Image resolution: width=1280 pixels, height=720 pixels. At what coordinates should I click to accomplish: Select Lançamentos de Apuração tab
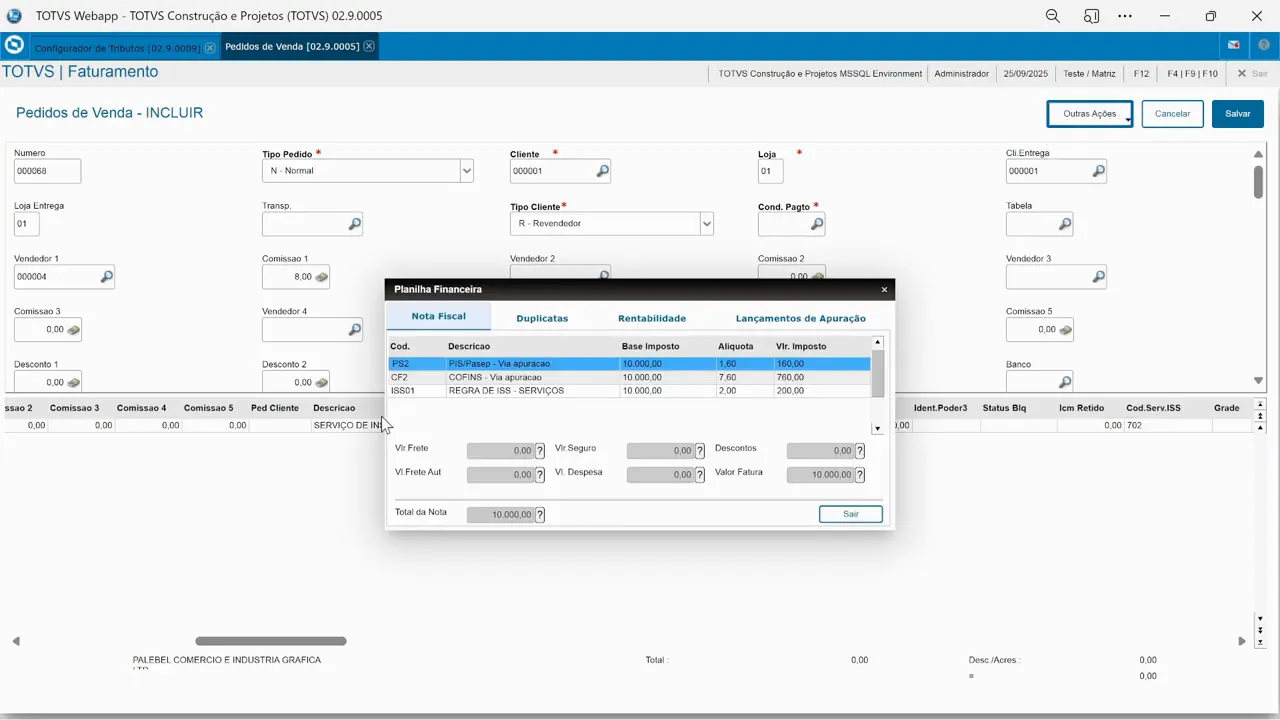(x=800, y=318)
